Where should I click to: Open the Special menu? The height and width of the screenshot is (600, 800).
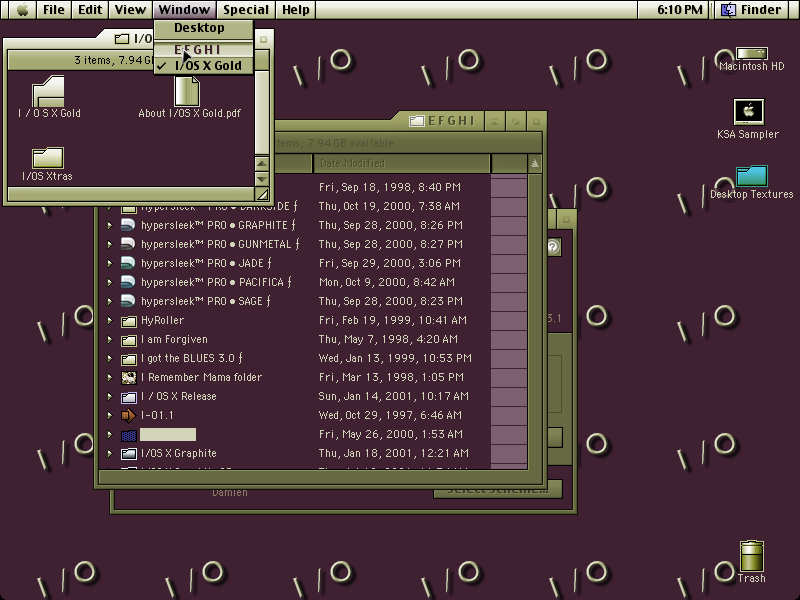pos(246,10)
